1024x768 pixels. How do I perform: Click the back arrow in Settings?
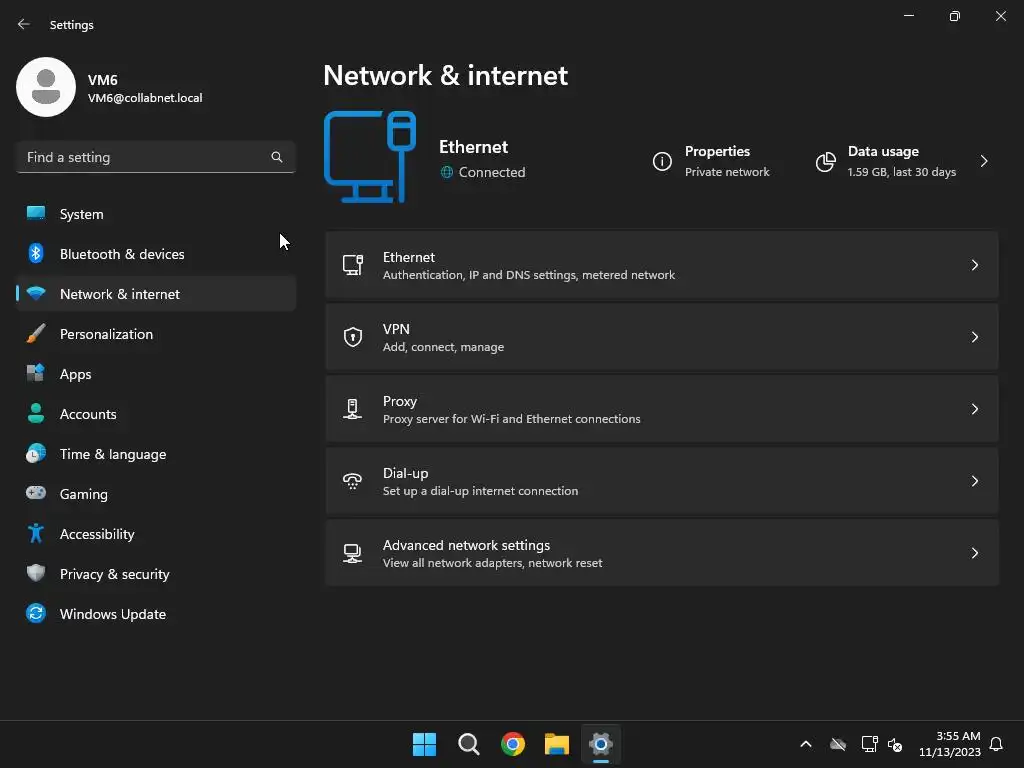24,24
